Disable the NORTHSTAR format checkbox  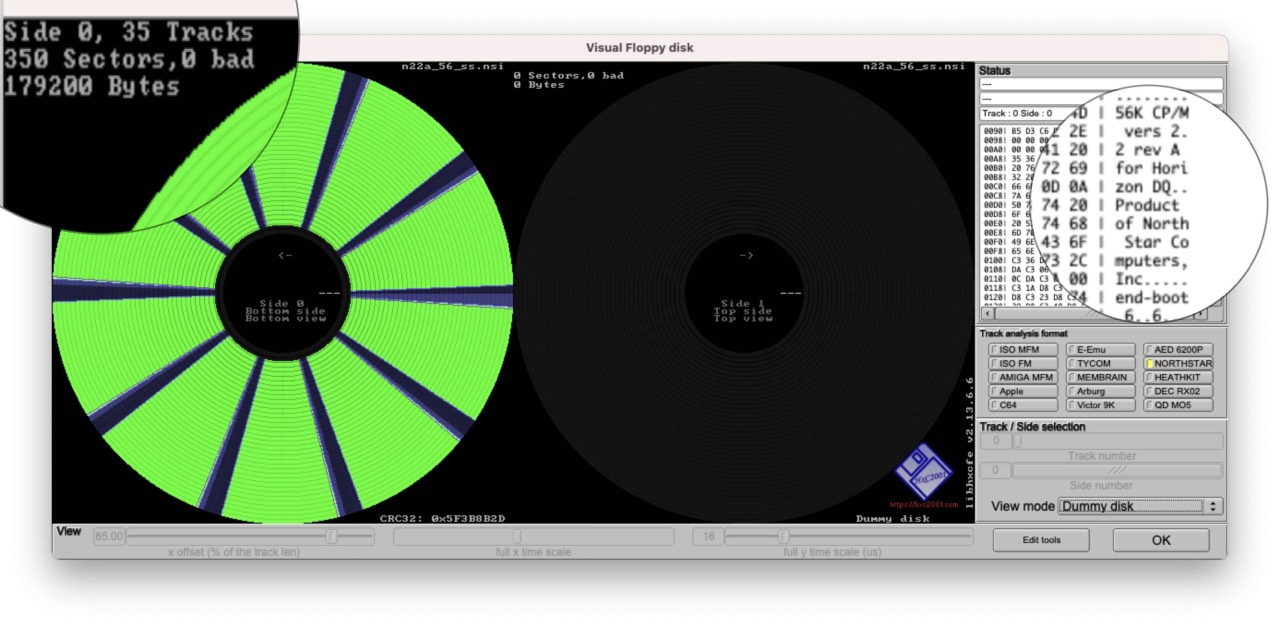point(1150,364)
